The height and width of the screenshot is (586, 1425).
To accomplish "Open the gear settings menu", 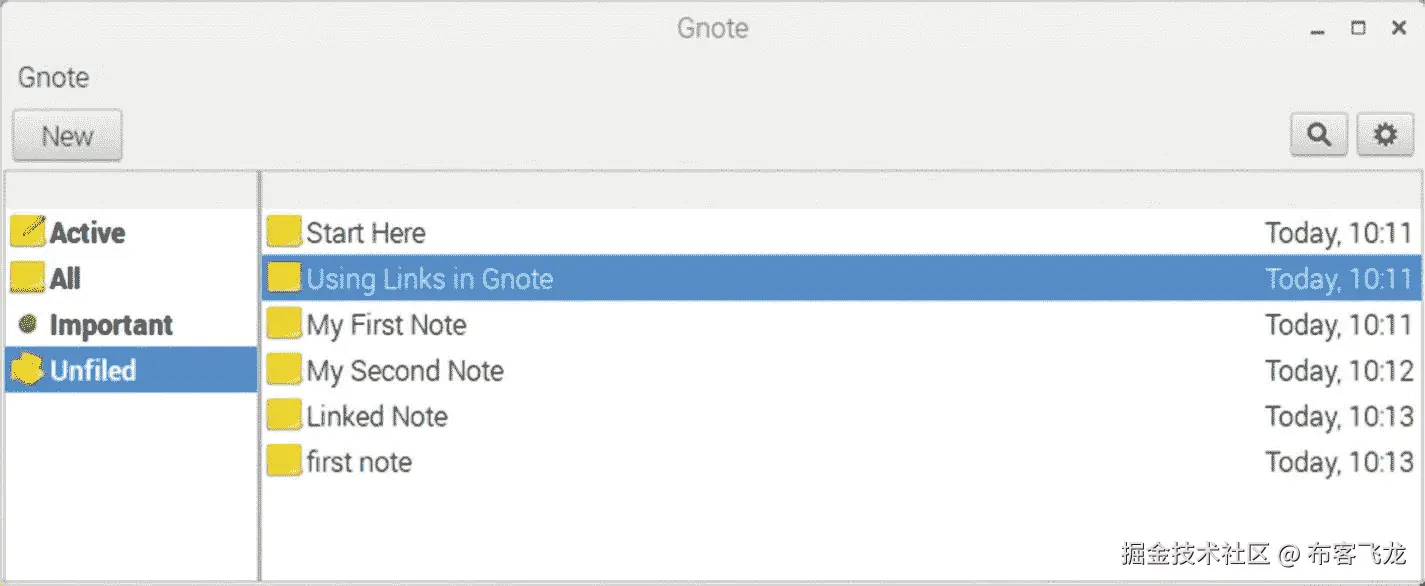I will click(1385, 135).
